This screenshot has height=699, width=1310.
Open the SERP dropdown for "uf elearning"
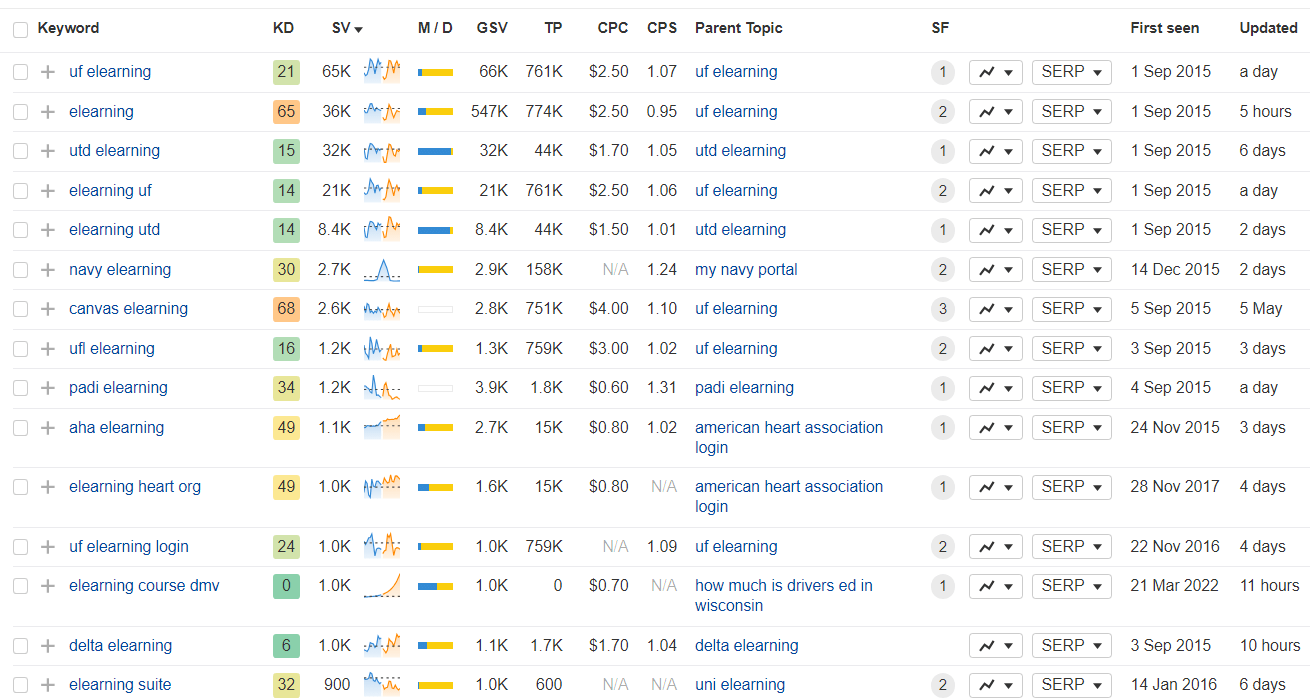(1071, 71)
